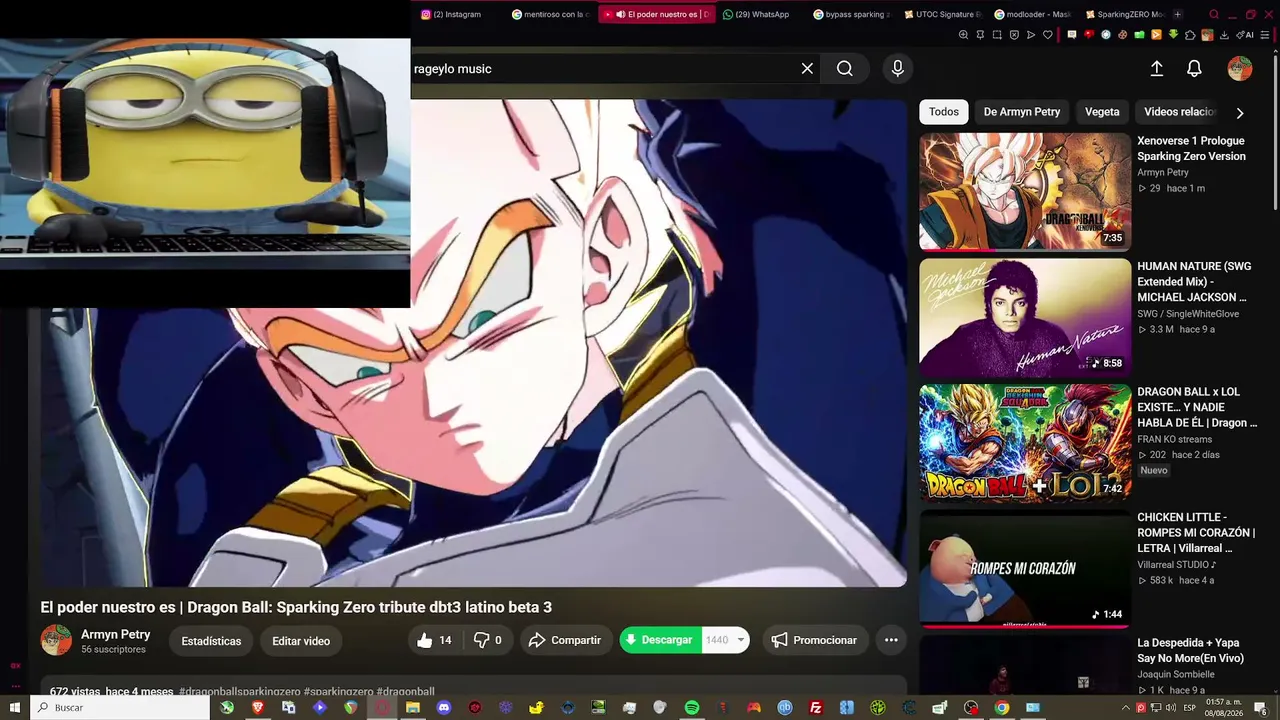Image resolution: width=1280 pixels, height=720 pixels.
Task: Click the snapshot capture icon in toolbar
Action: [x=997, y=35]
